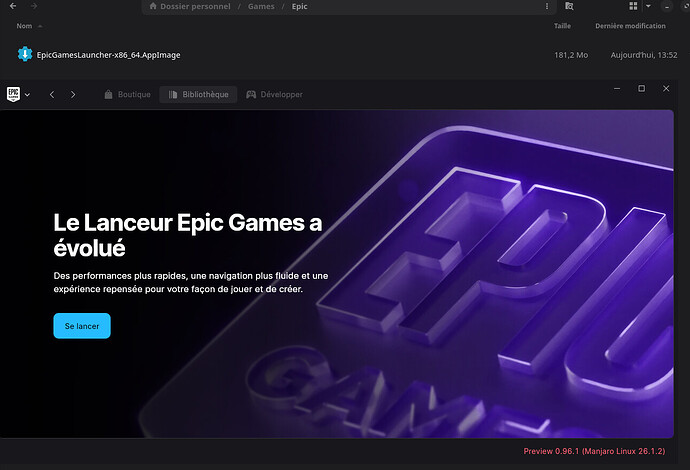Open the three-dot path bar menu
This screenshot has height=470, width=690.
[x=547, y=6]
